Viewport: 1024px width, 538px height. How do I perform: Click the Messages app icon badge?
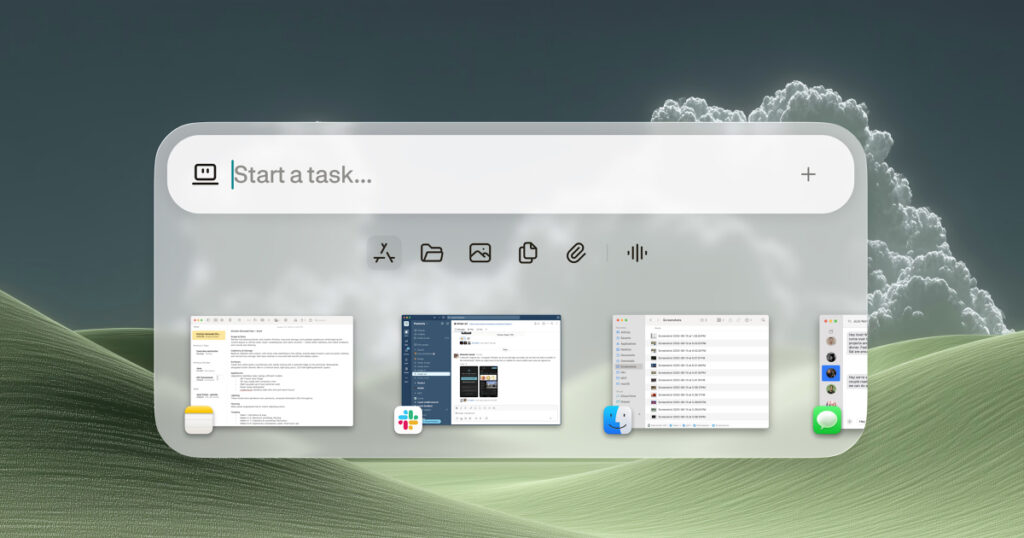click(827, 420)
